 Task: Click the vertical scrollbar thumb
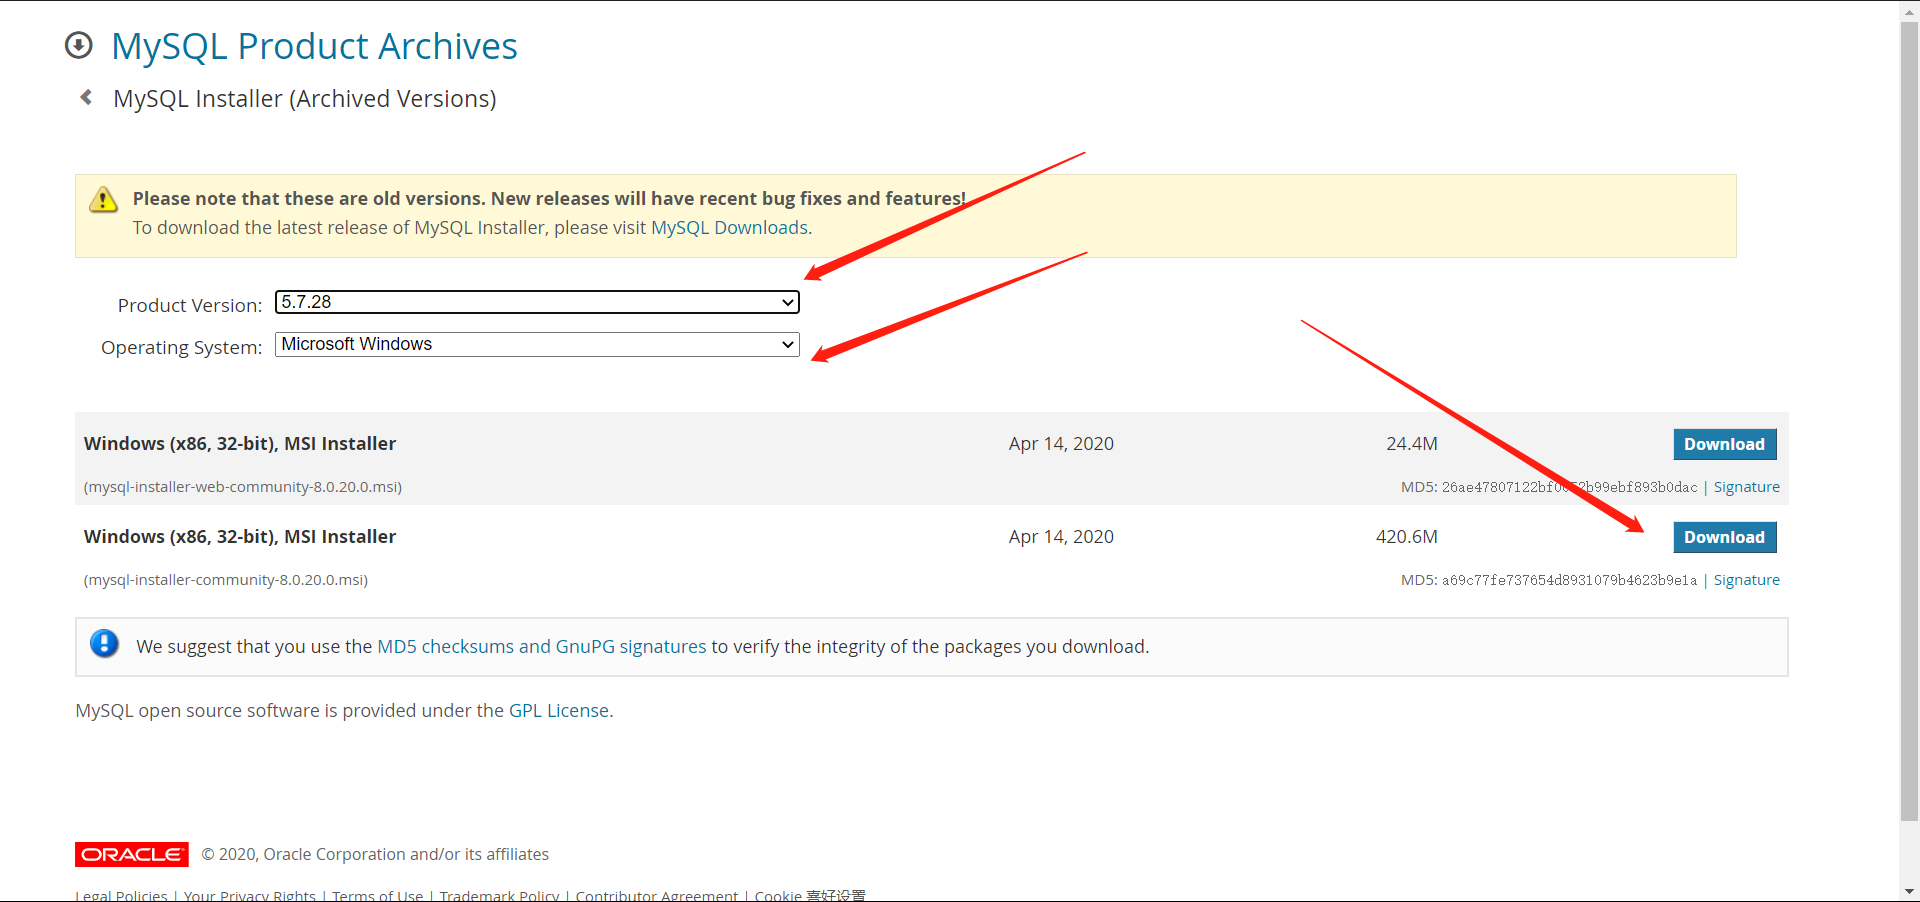pyautogui.click(x=1909, y=420)
